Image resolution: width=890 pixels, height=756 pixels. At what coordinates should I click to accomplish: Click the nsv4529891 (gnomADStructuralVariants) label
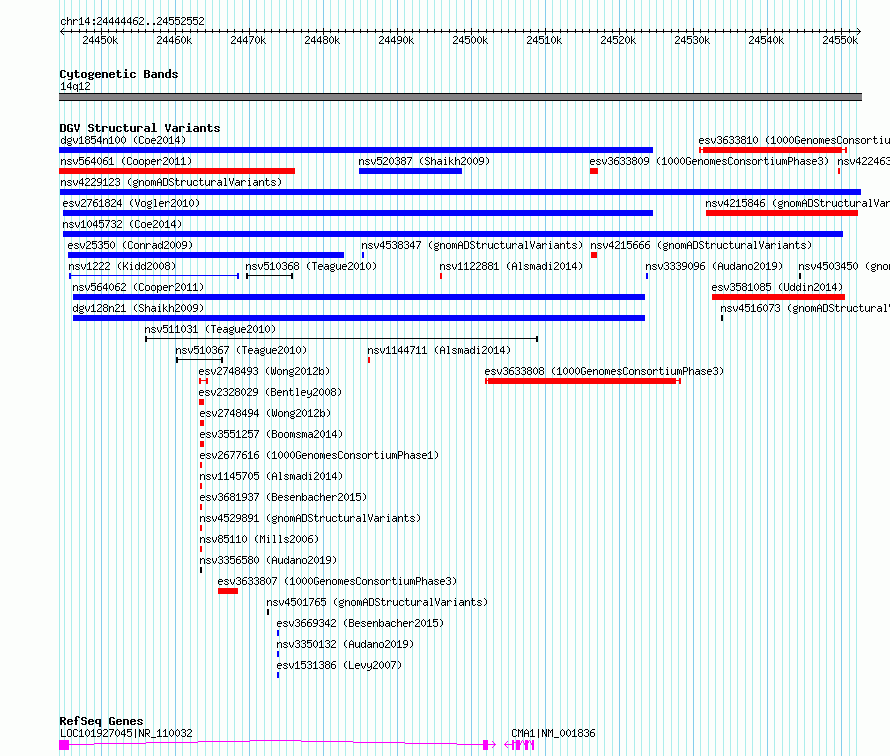[x=310, y=518]
